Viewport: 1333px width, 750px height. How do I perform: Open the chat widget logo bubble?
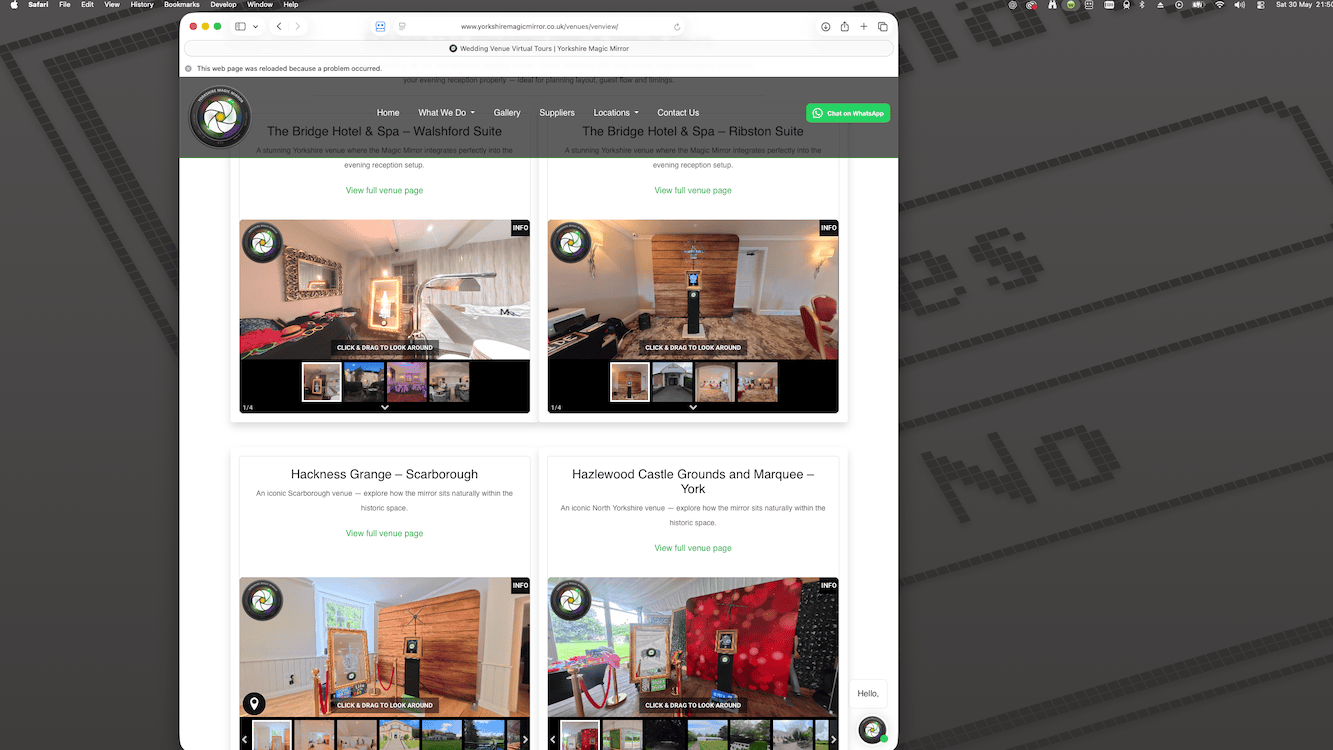point(872,730)
